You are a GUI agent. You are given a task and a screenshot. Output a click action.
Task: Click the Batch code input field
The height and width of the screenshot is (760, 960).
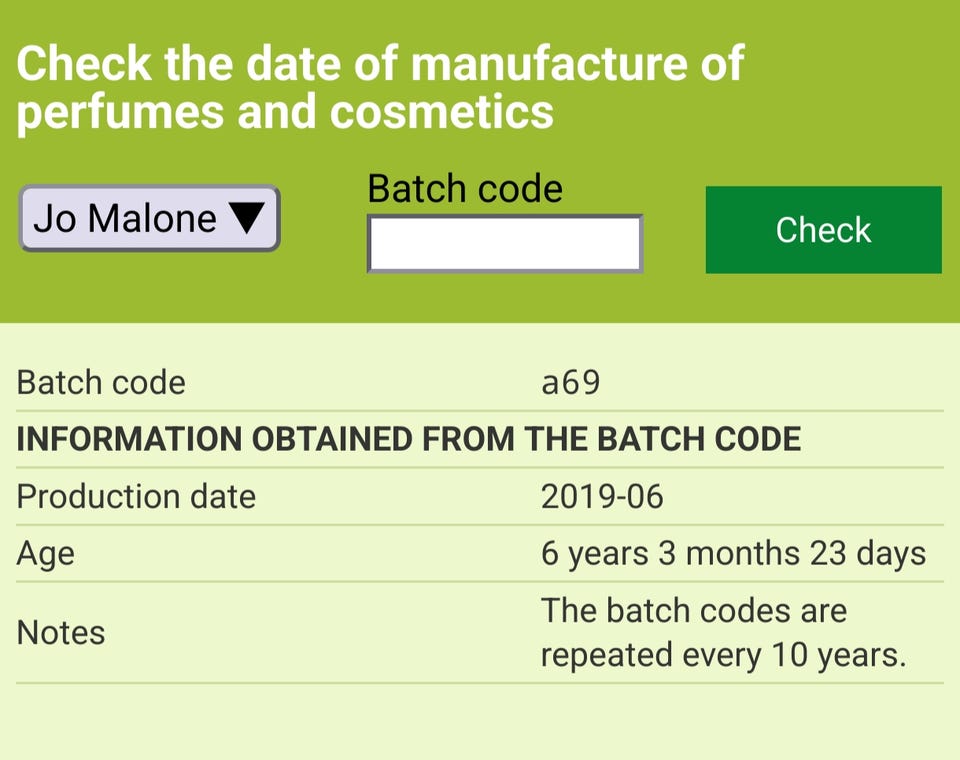click(504, 244)
